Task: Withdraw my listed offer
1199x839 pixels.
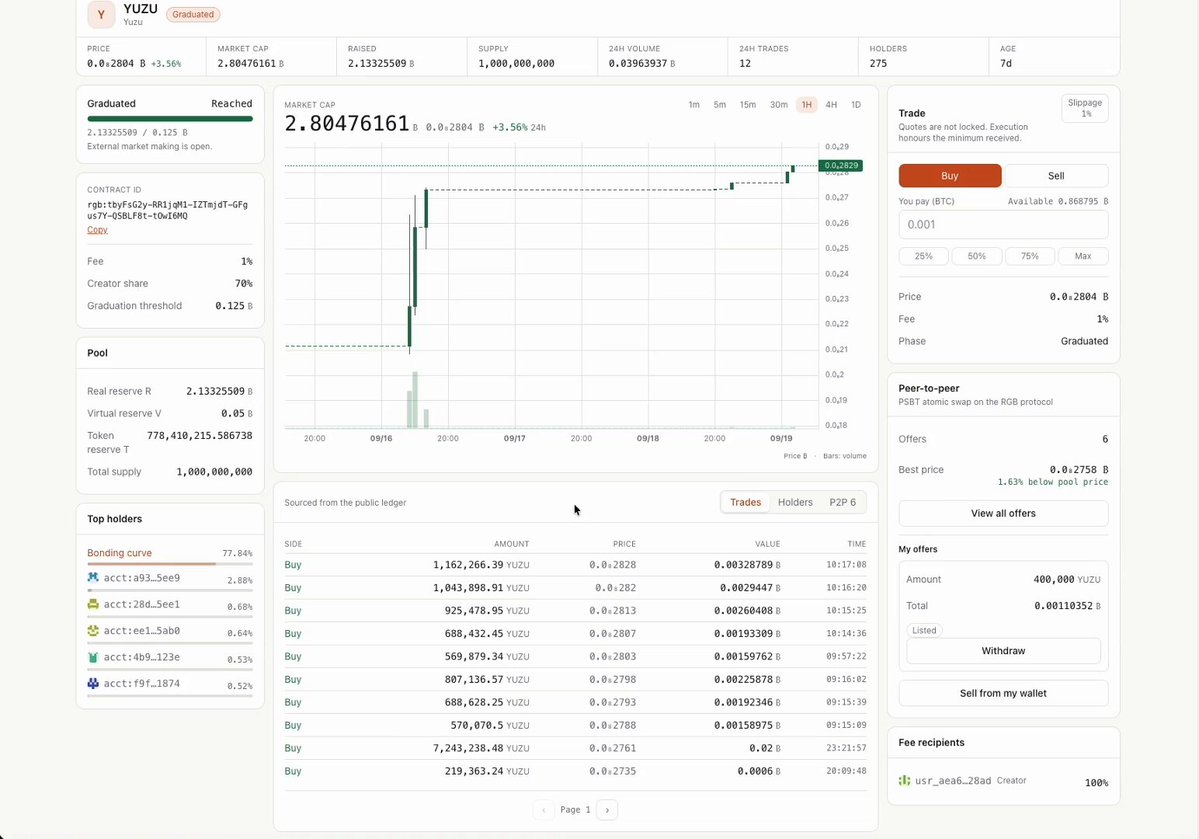Action: [1003, 651]
